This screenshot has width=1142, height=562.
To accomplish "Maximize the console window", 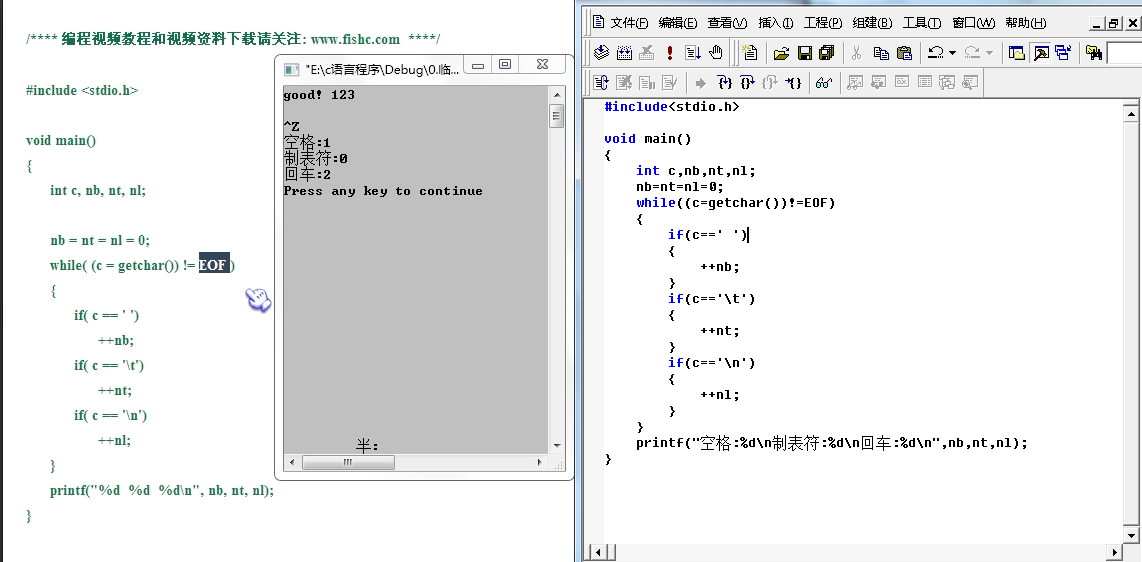I will pyautogui.click(x=505, y=65).
